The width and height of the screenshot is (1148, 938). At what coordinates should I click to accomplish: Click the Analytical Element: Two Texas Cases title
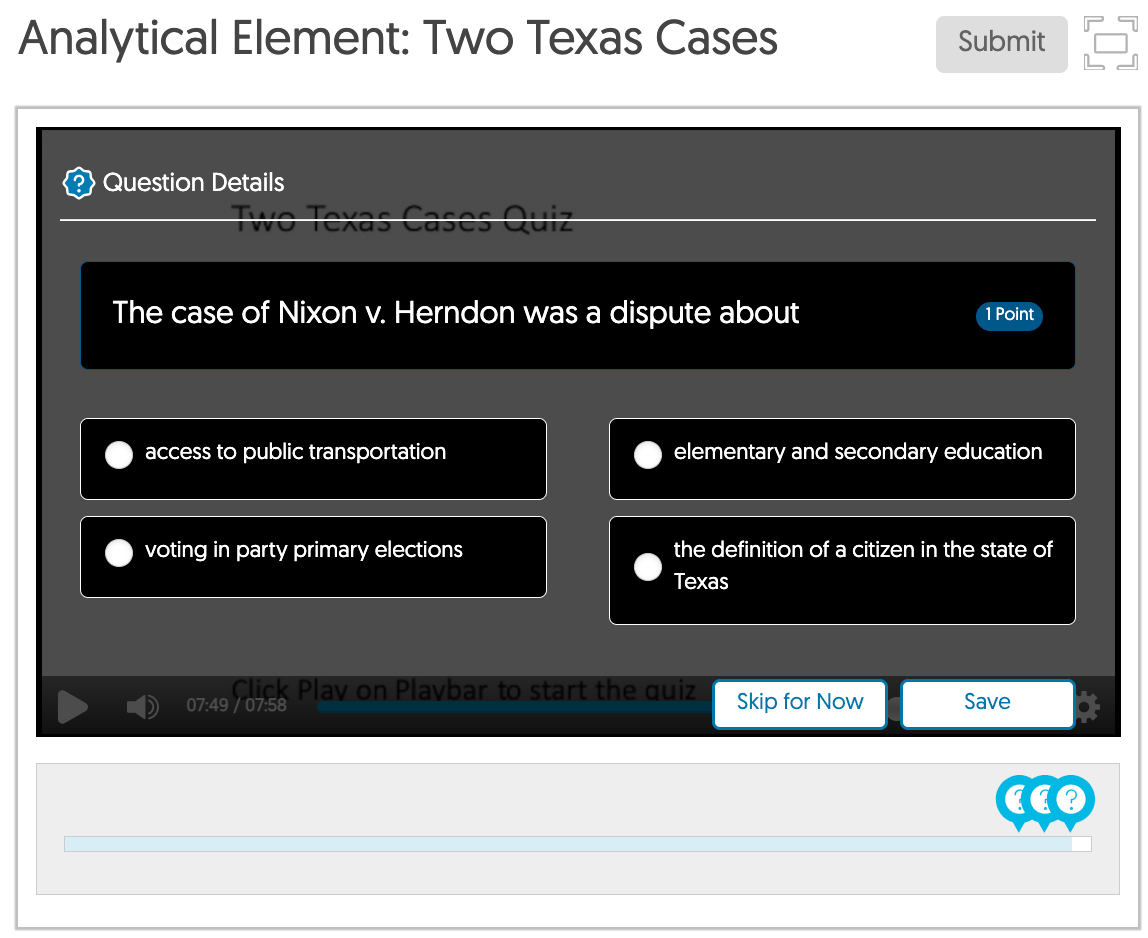[x=398, y=39]
